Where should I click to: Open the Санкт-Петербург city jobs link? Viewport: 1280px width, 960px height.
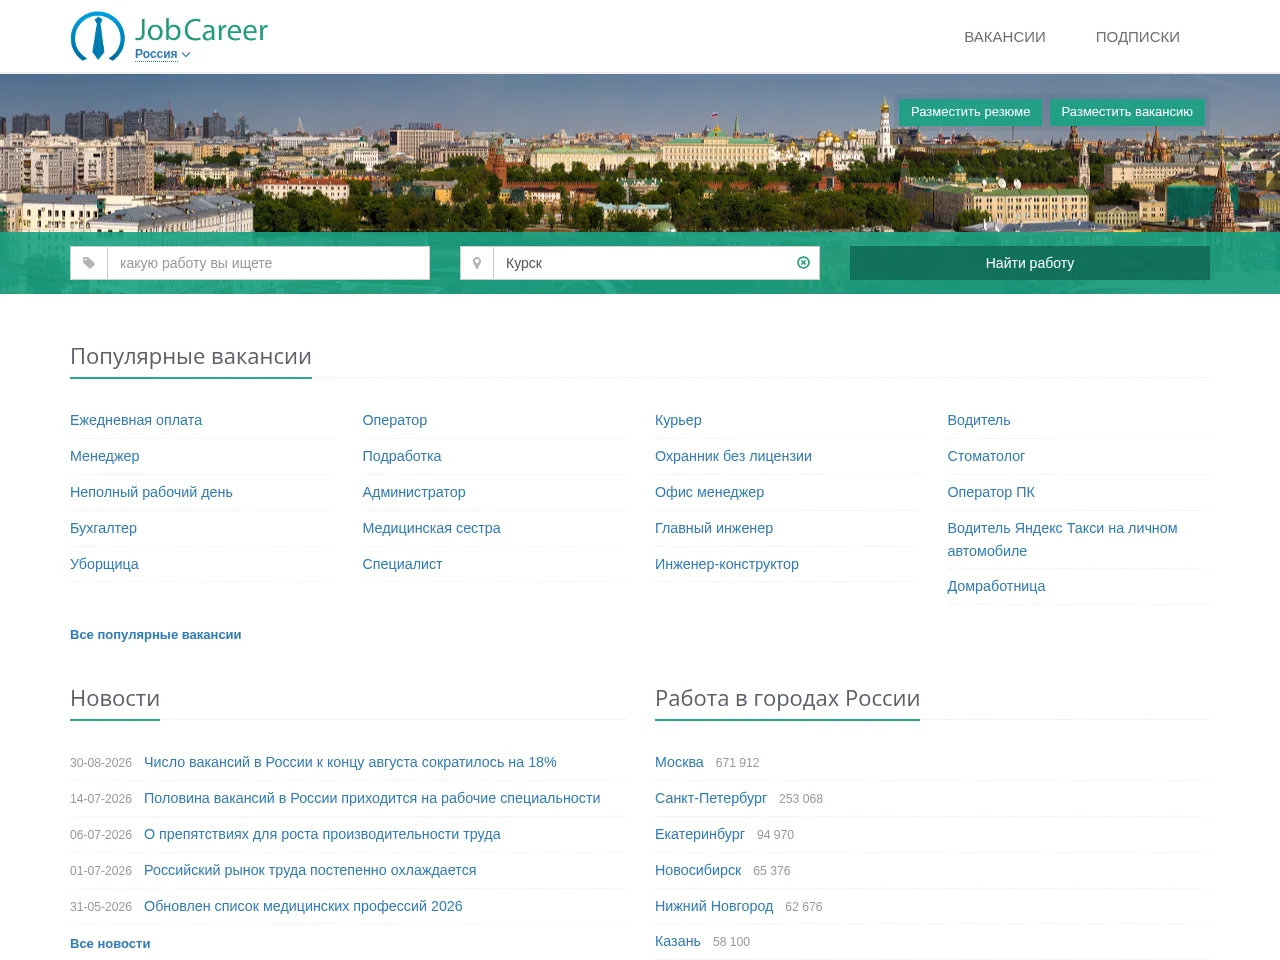(711, 798)
